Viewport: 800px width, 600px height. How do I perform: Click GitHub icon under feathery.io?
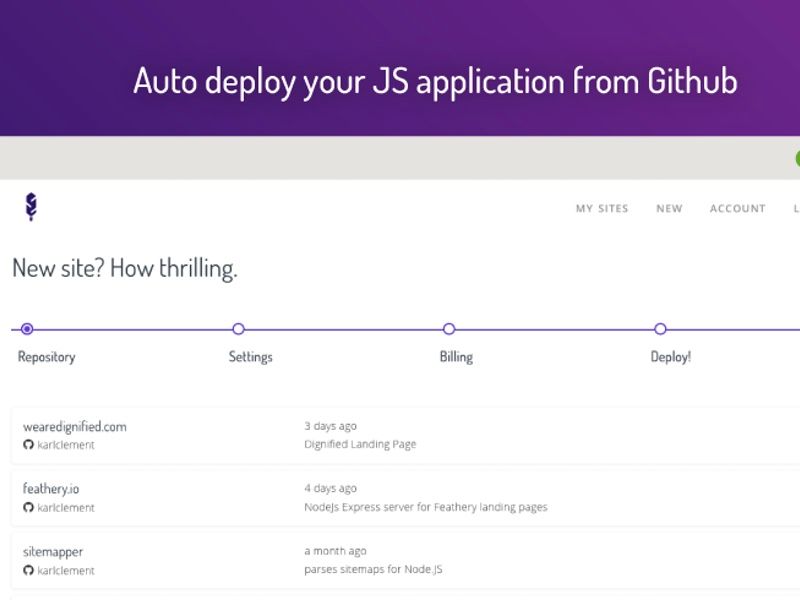tap(28, 508)
